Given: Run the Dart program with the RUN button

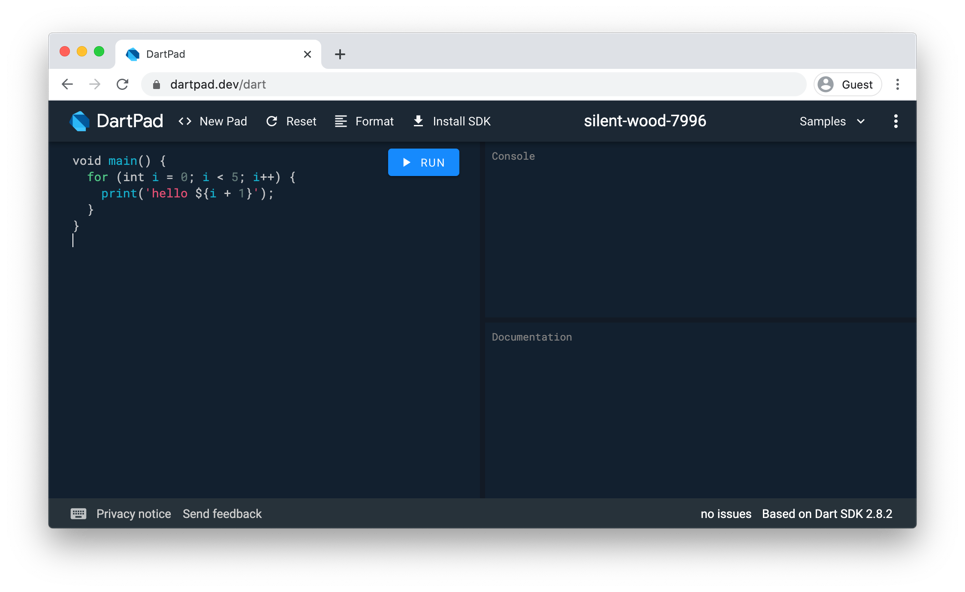Looking at the screenshot, I should click(x=423, y=162).
